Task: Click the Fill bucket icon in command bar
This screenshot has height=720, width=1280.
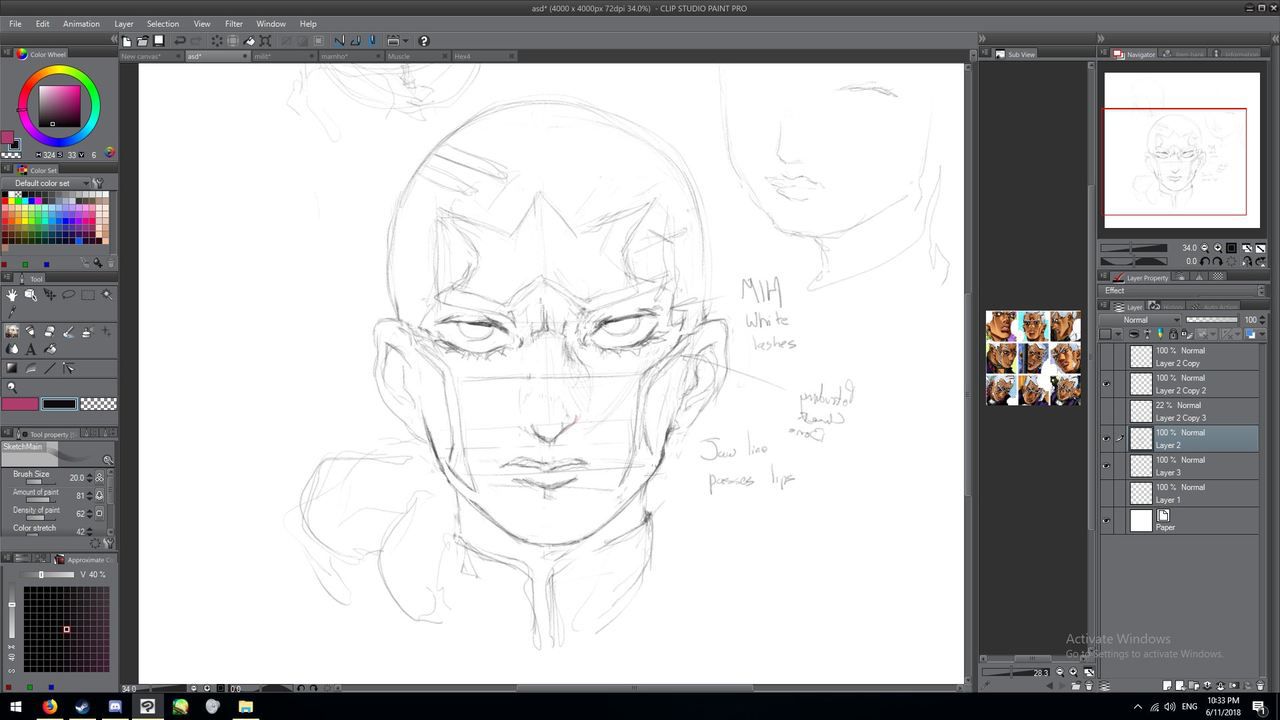Action: pyautogui.click(x=249, y=41)
